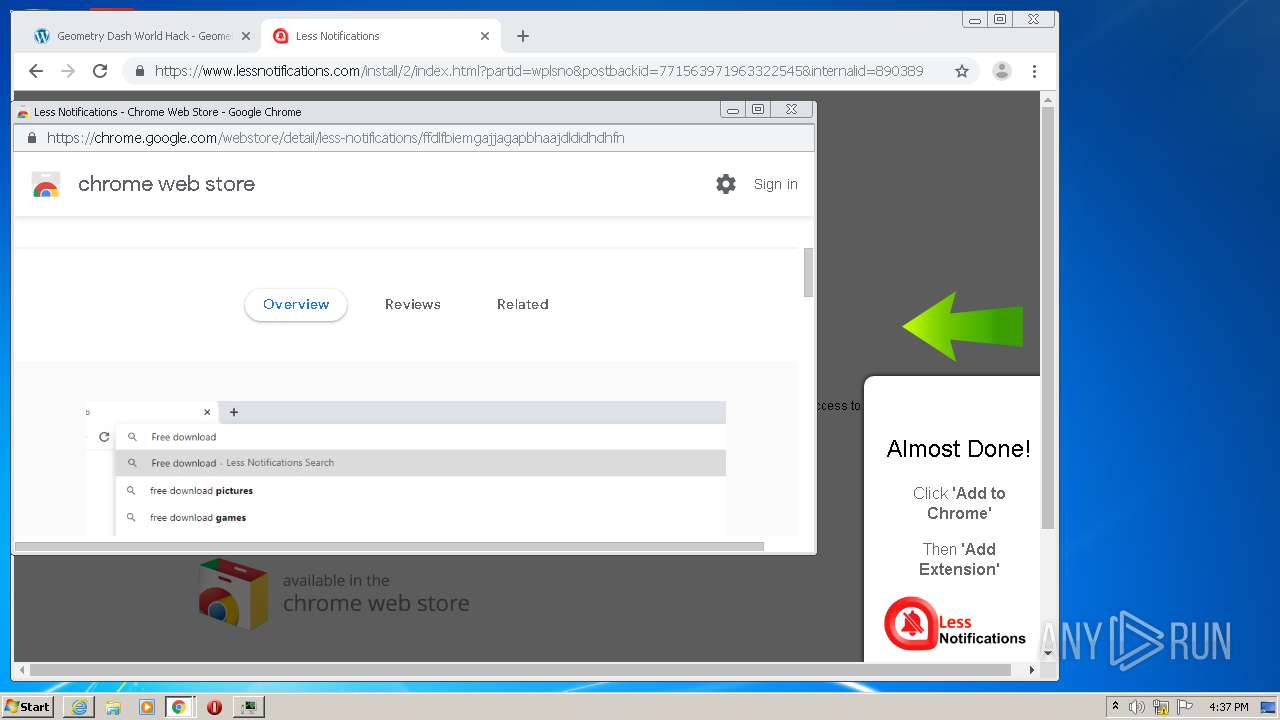Click the lock icon in the popup window
The width and height of the screenshot is (1280, 720).
coord(32,138)
